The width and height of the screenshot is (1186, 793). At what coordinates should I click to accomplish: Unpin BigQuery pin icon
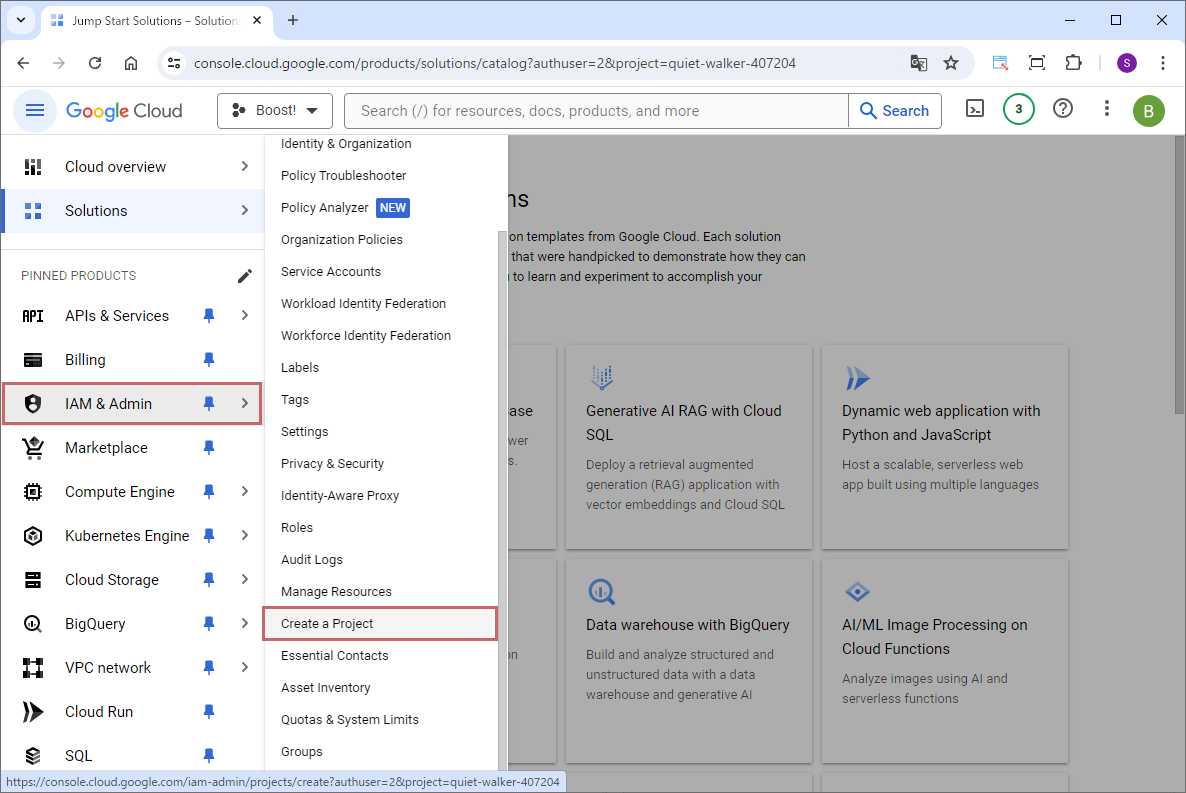[209, 623]
